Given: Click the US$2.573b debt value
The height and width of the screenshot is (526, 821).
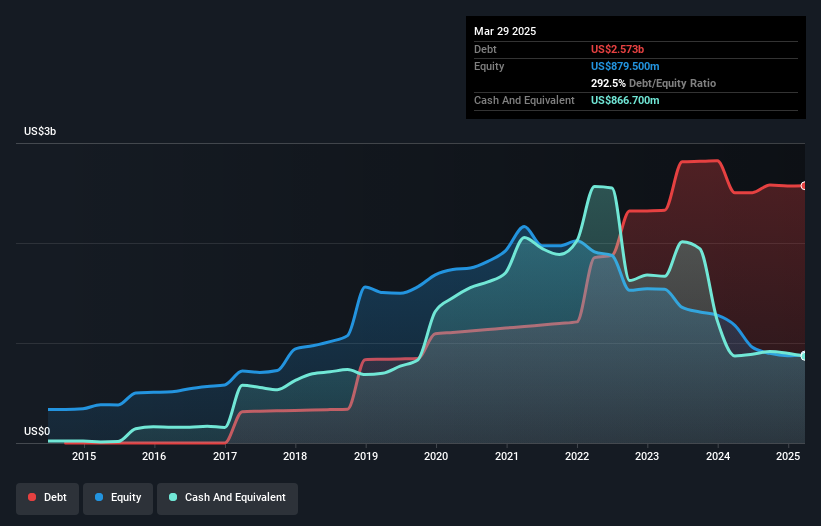Looking at the screenshot, I should tap(617, 49).
